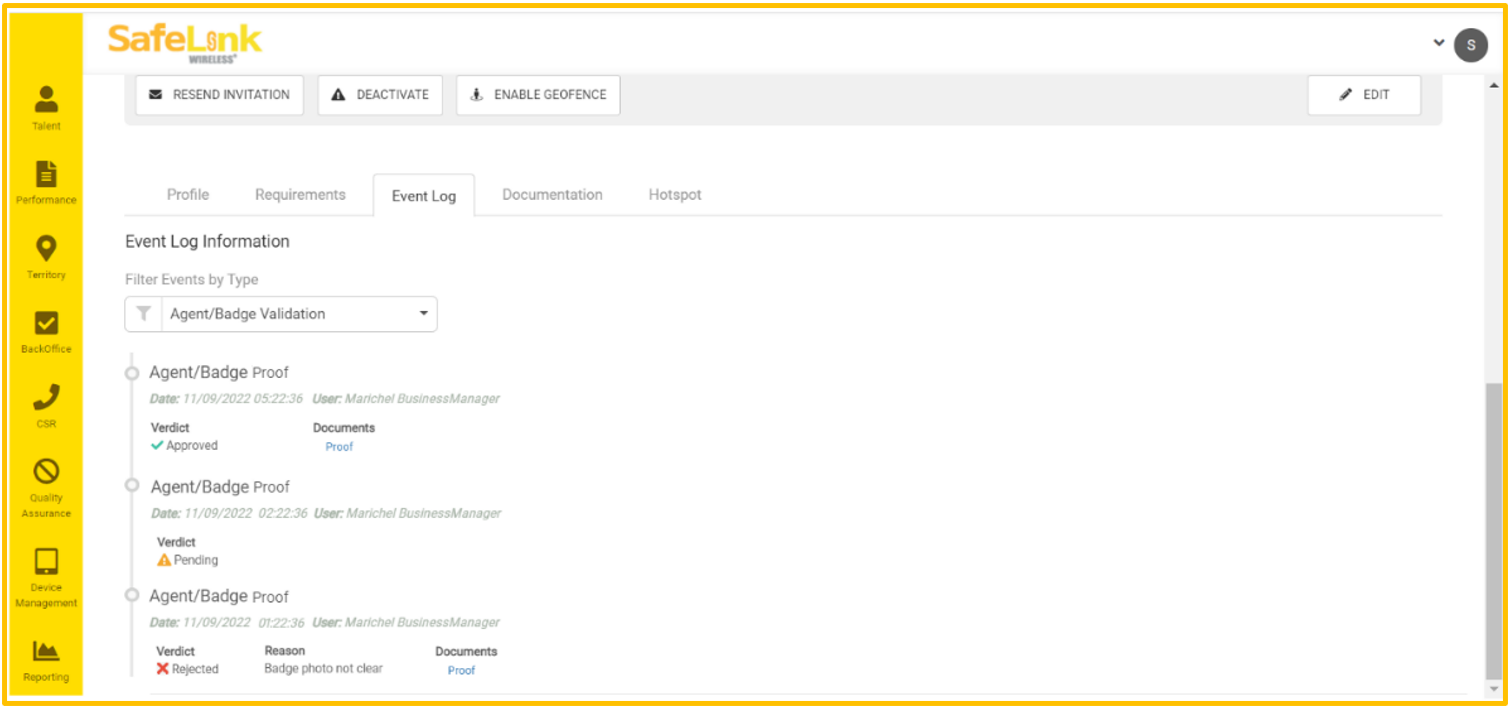Select the Event Log tab
This screenshot has width=1509, height=706.
click(x=424, y=195)
